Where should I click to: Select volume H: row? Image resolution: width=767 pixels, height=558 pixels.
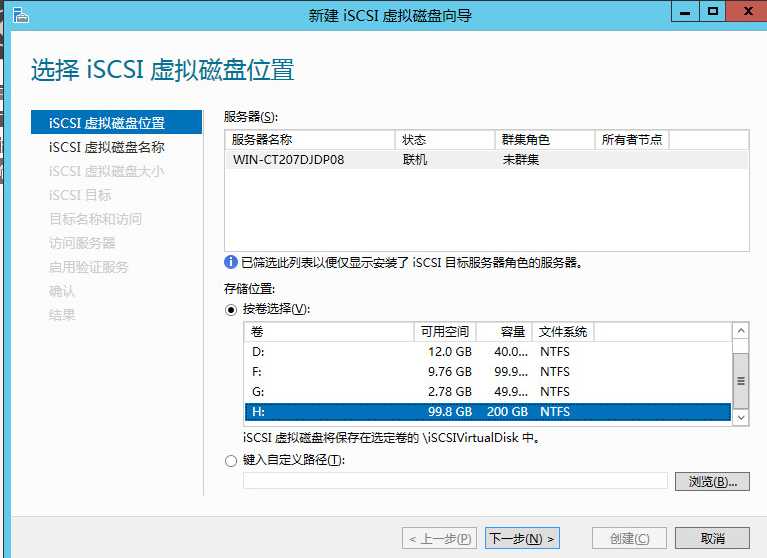click(488, 412)
